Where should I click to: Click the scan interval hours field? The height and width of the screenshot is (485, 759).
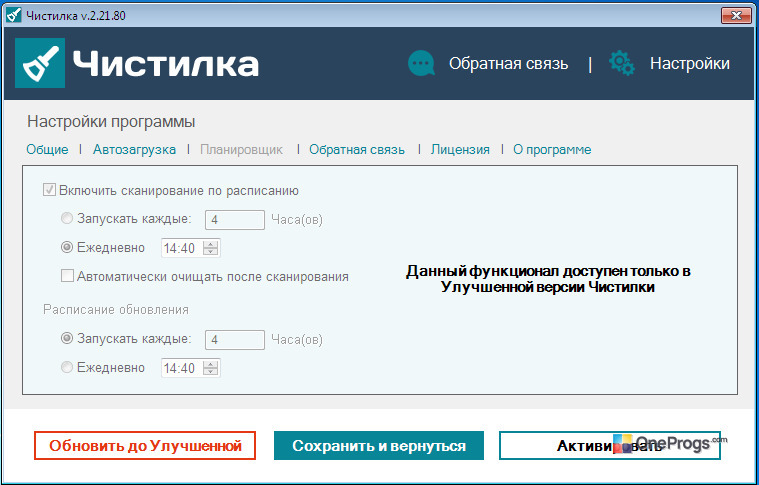point(235,220)
